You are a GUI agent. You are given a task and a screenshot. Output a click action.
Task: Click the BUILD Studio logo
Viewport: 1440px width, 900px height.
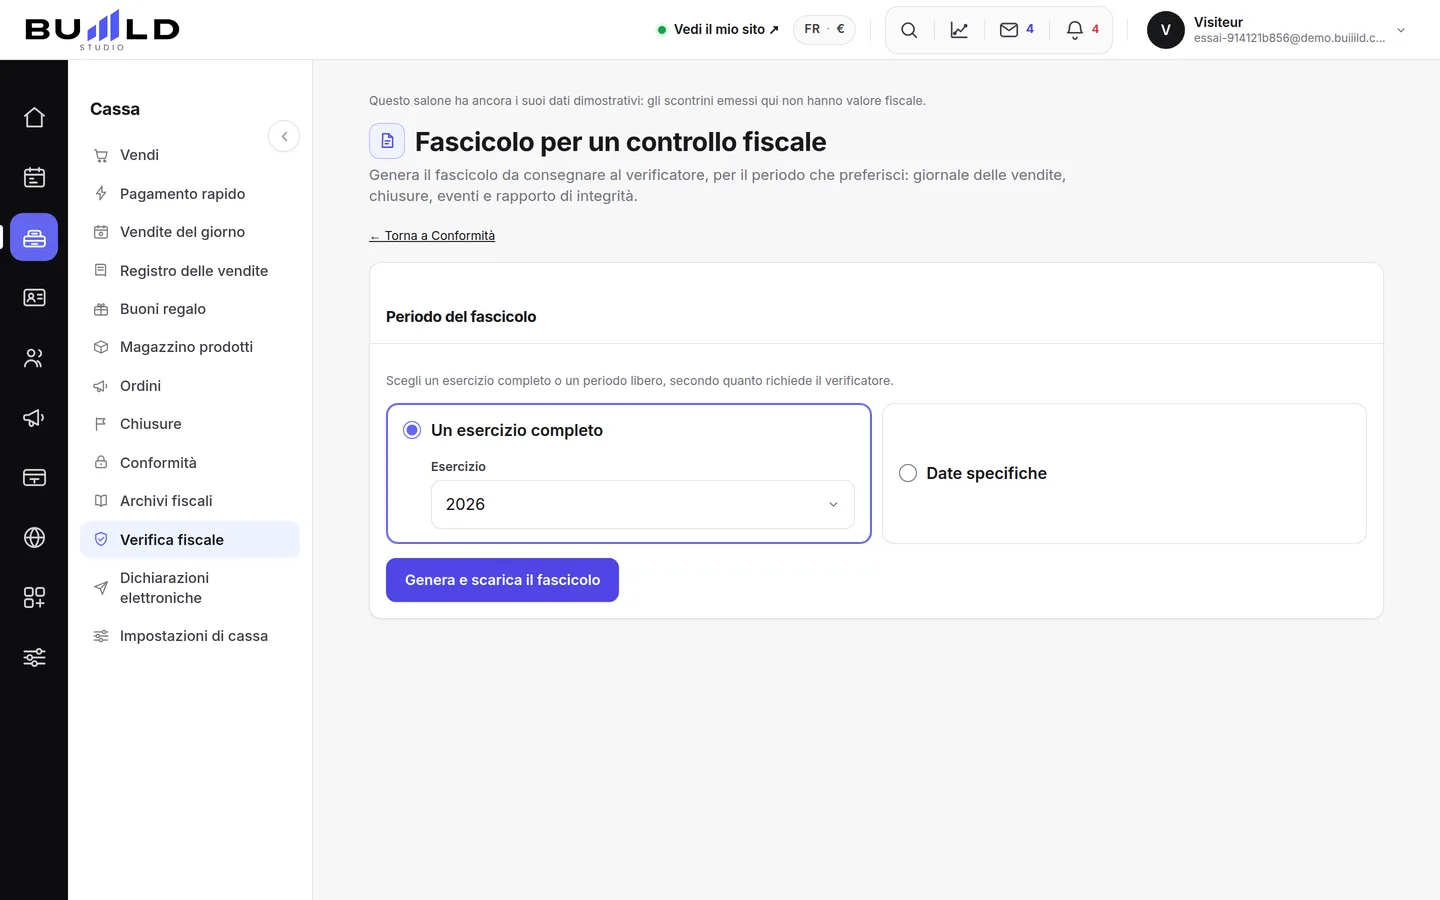point(102,30)
